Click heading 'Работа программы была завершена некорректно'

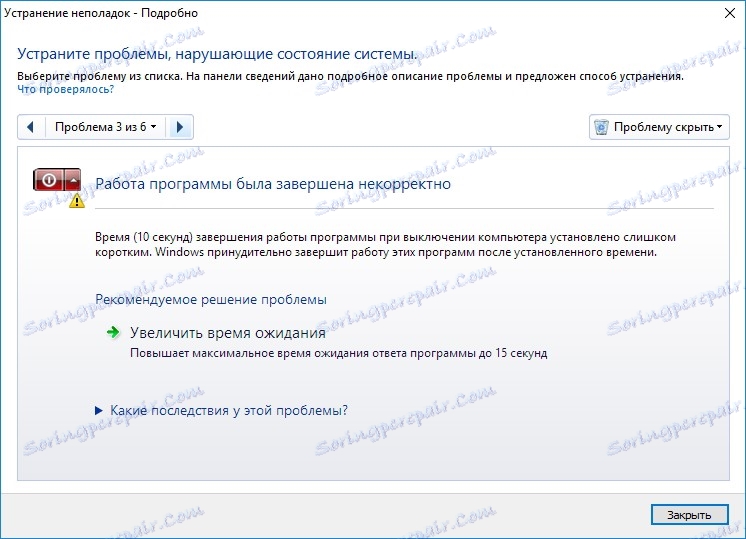tap(273, 184)
